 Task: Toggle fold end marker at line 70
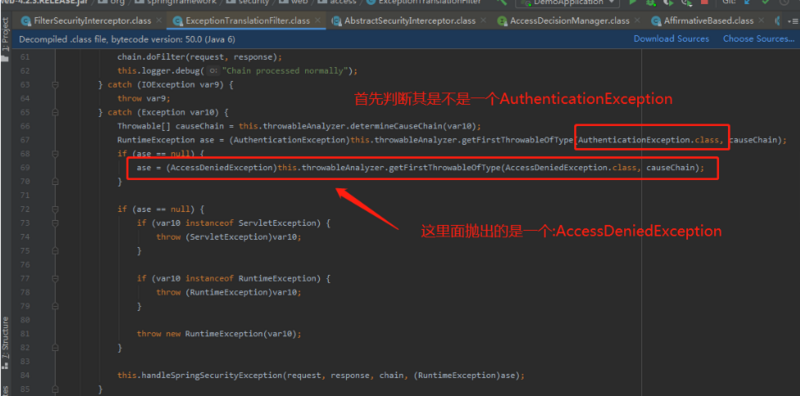(x=54, y=181)
